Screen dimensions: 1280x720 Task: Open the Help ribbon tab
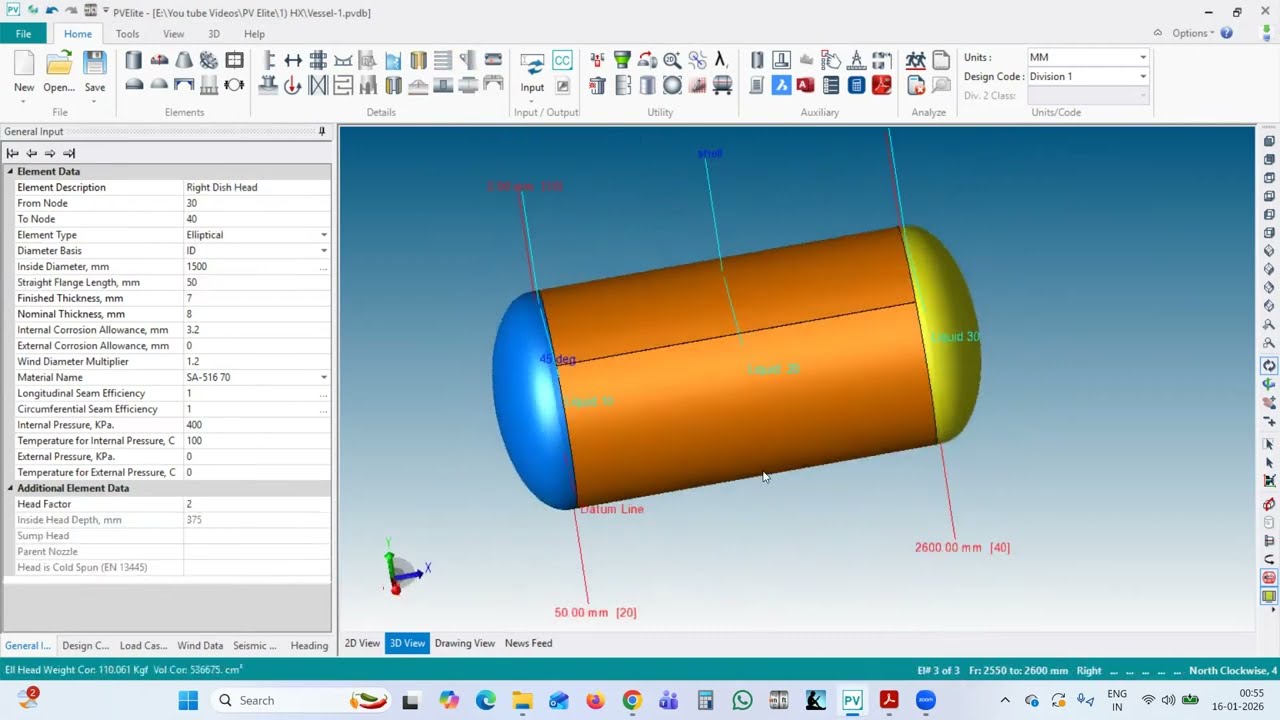[254, 34]
